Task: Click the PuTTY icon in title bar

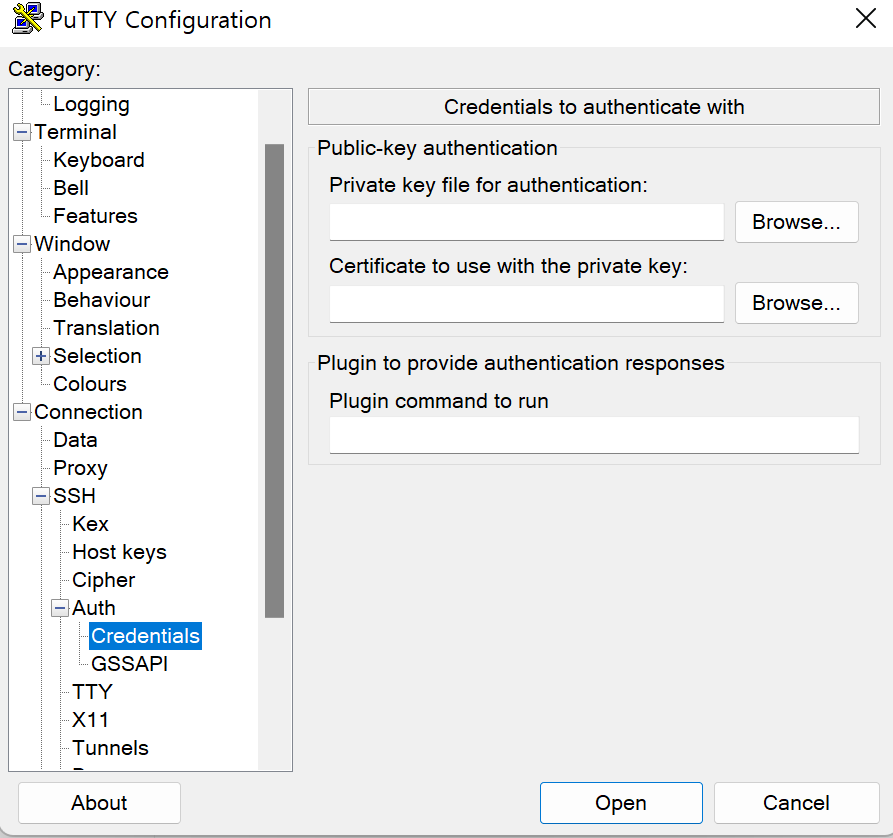Action: (x=27, y=18)
